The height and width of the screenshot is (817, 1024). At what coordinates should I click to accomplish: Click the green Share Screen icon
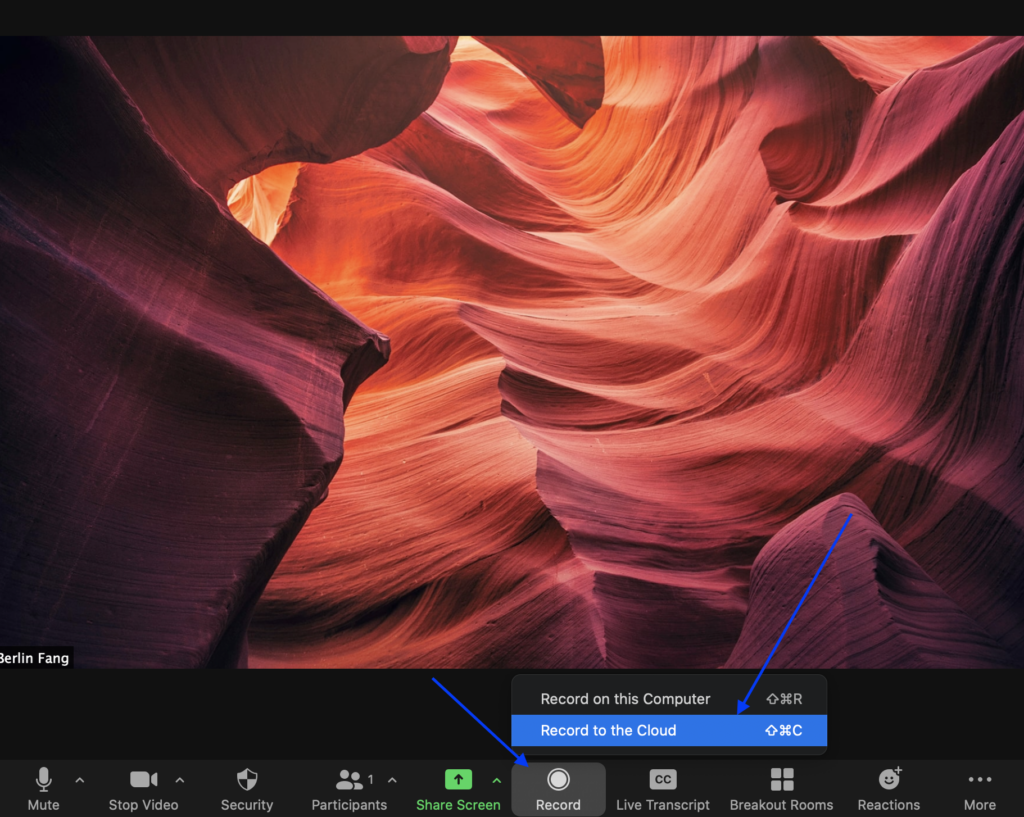(x=458, y=780)
